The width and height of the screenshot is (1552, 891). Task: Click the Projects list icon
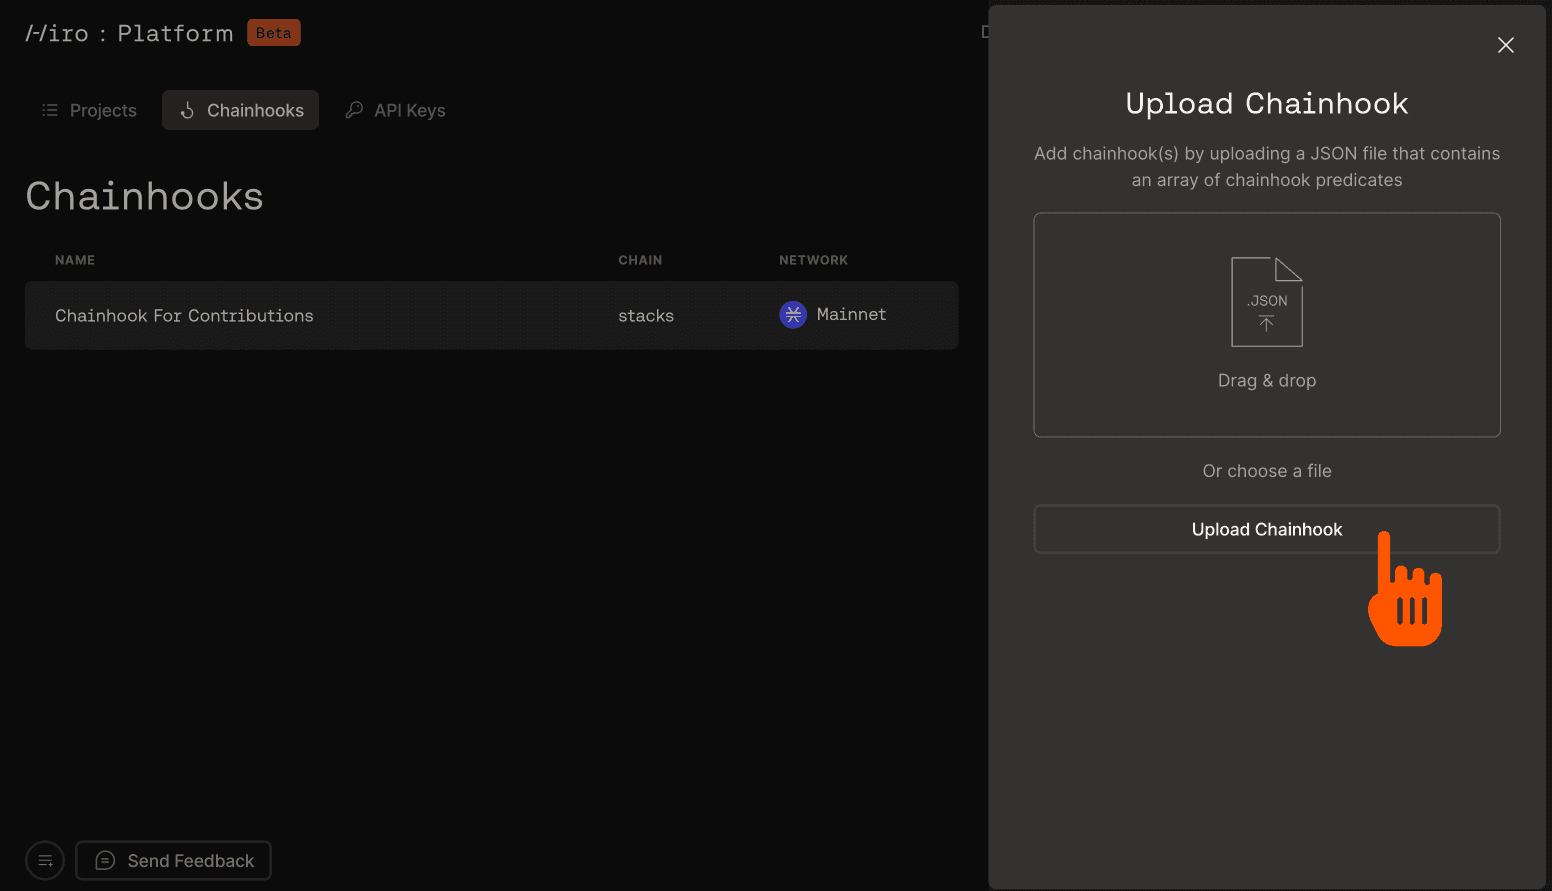tap(50, 110)
